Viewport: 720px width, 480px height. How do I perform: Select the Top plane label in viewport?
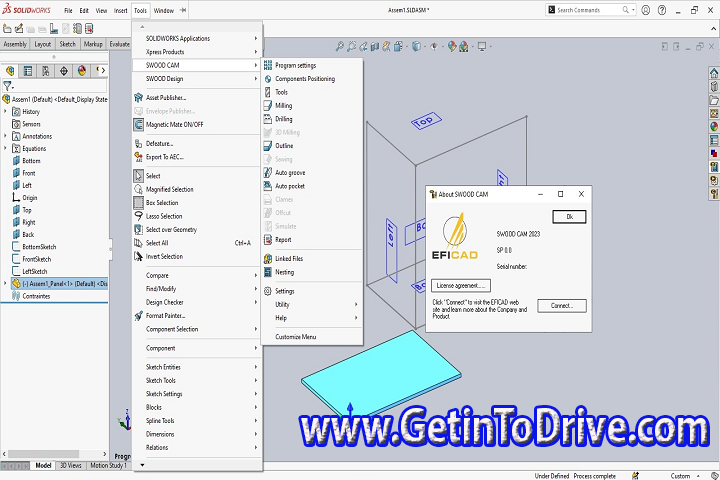426,121
